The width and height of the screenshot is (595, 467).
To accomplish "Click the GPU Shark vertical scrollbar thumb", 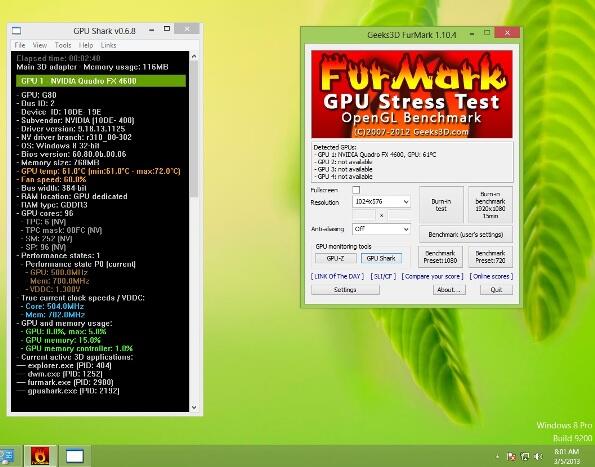I will [x=194, y=129].
